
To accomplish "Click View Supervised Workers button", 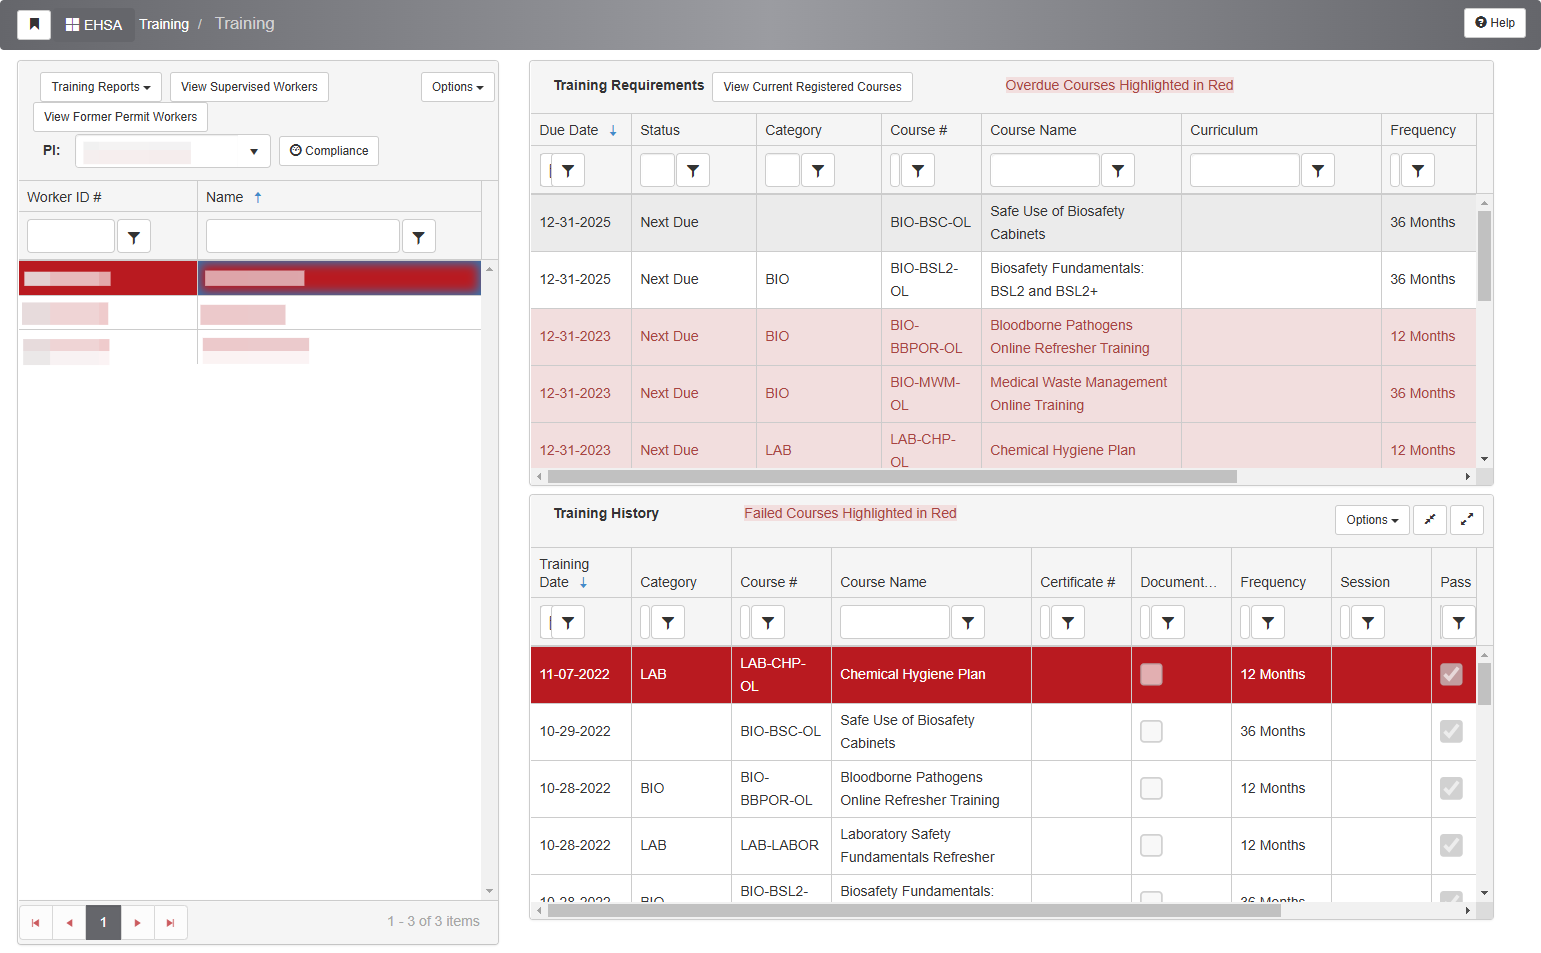I will pos(249,87).
